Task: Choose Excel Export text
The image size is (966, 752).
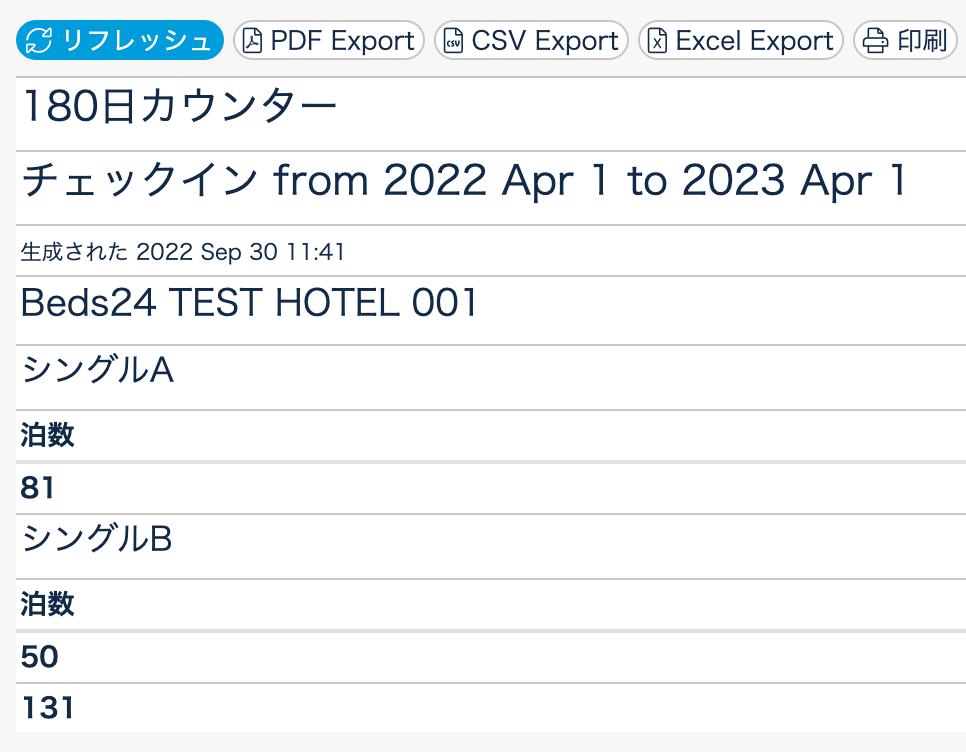Action: click(x=754, y=41)
